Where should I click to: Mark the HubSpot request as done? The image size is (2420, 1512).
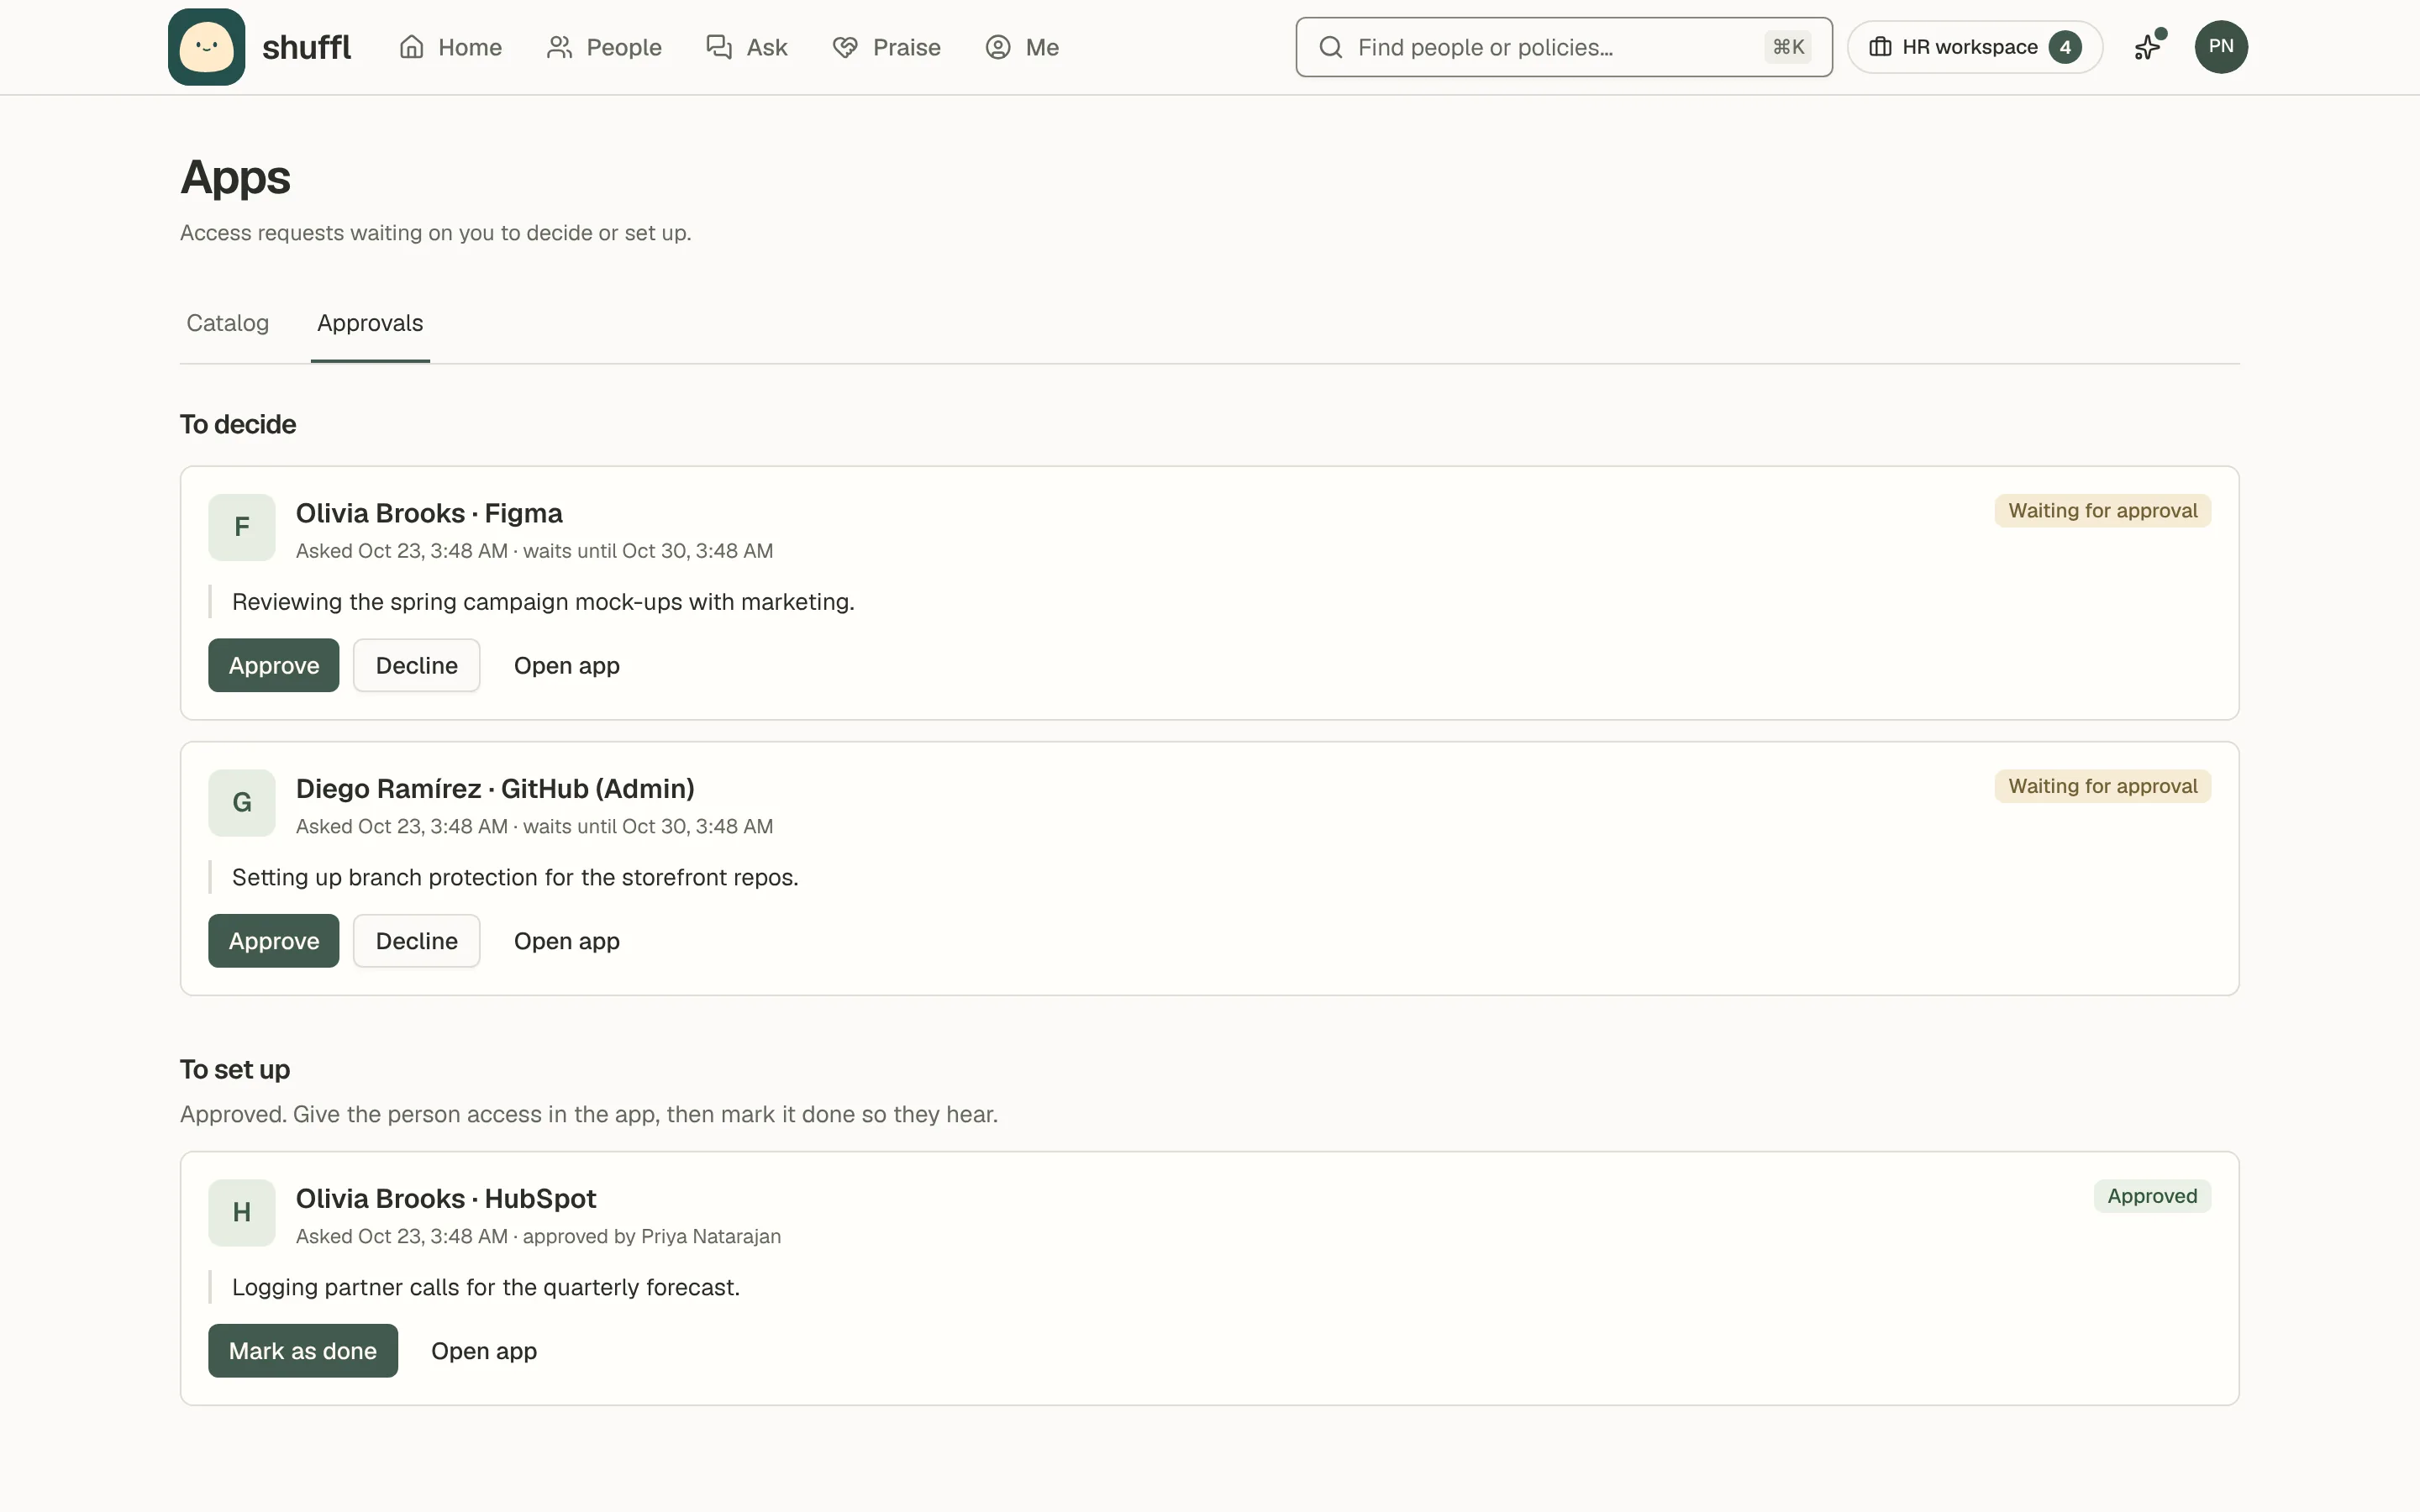tap(303, 1351)
